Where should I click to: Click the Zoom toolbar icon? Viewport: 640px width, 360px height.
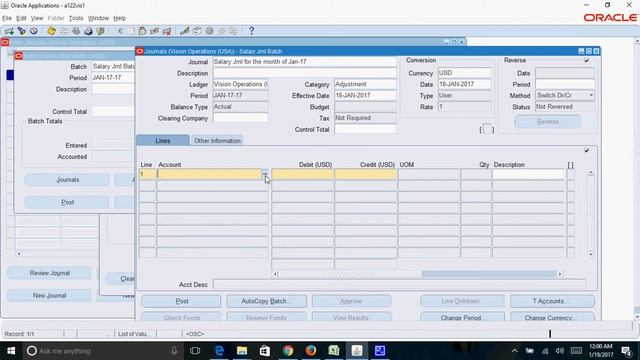click(197, 31)
